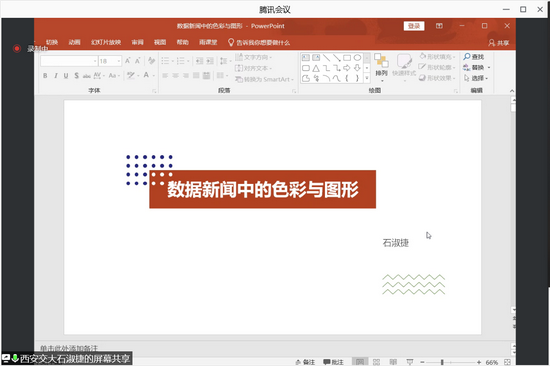
Task: Expand the shapes gallery More arrow
Action: click(x=367, y=78)
